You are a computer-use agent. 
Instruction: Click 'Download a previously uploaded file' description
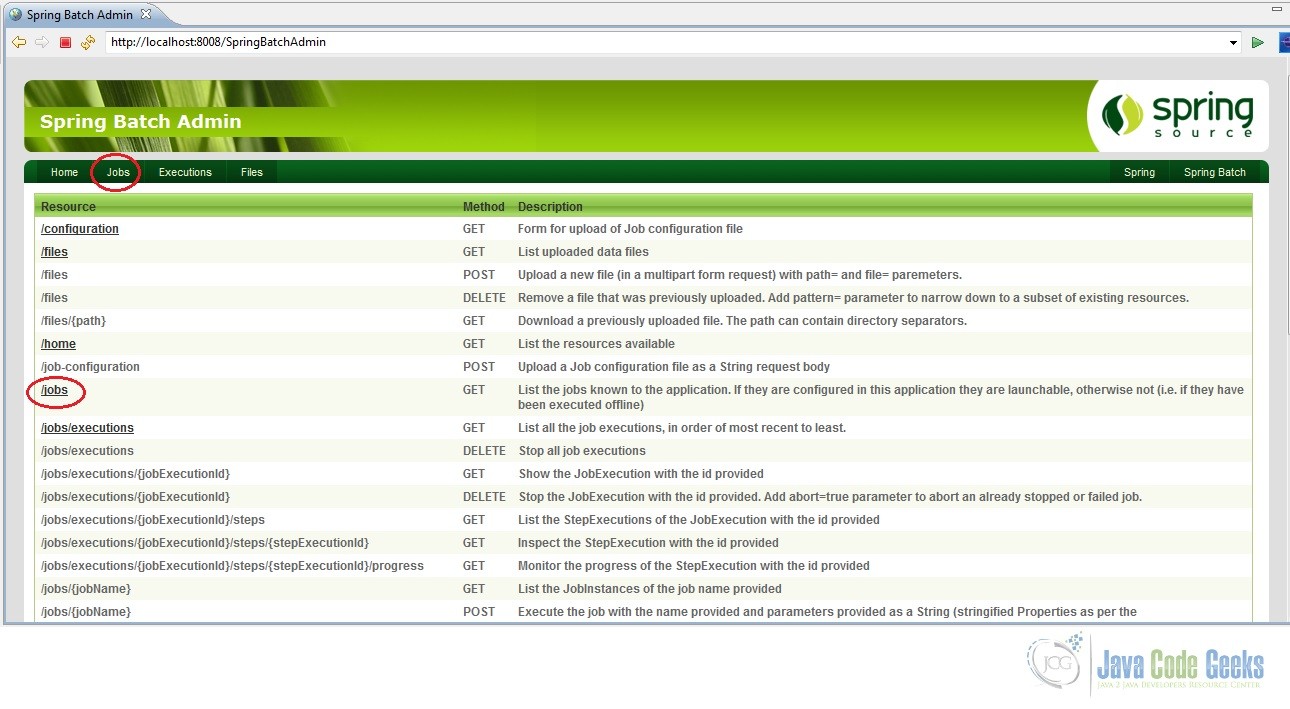pyautogui.click(x=742, y=321)
